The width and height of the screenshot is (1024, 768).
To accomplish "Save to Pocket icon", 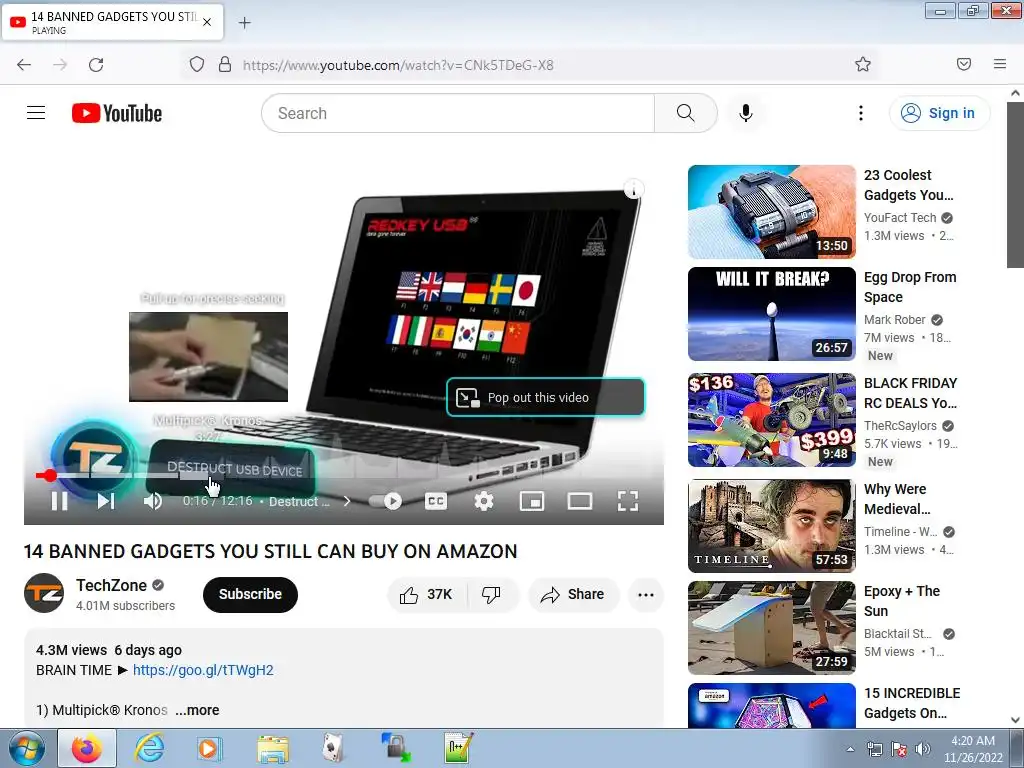I will tap(963, 64).
